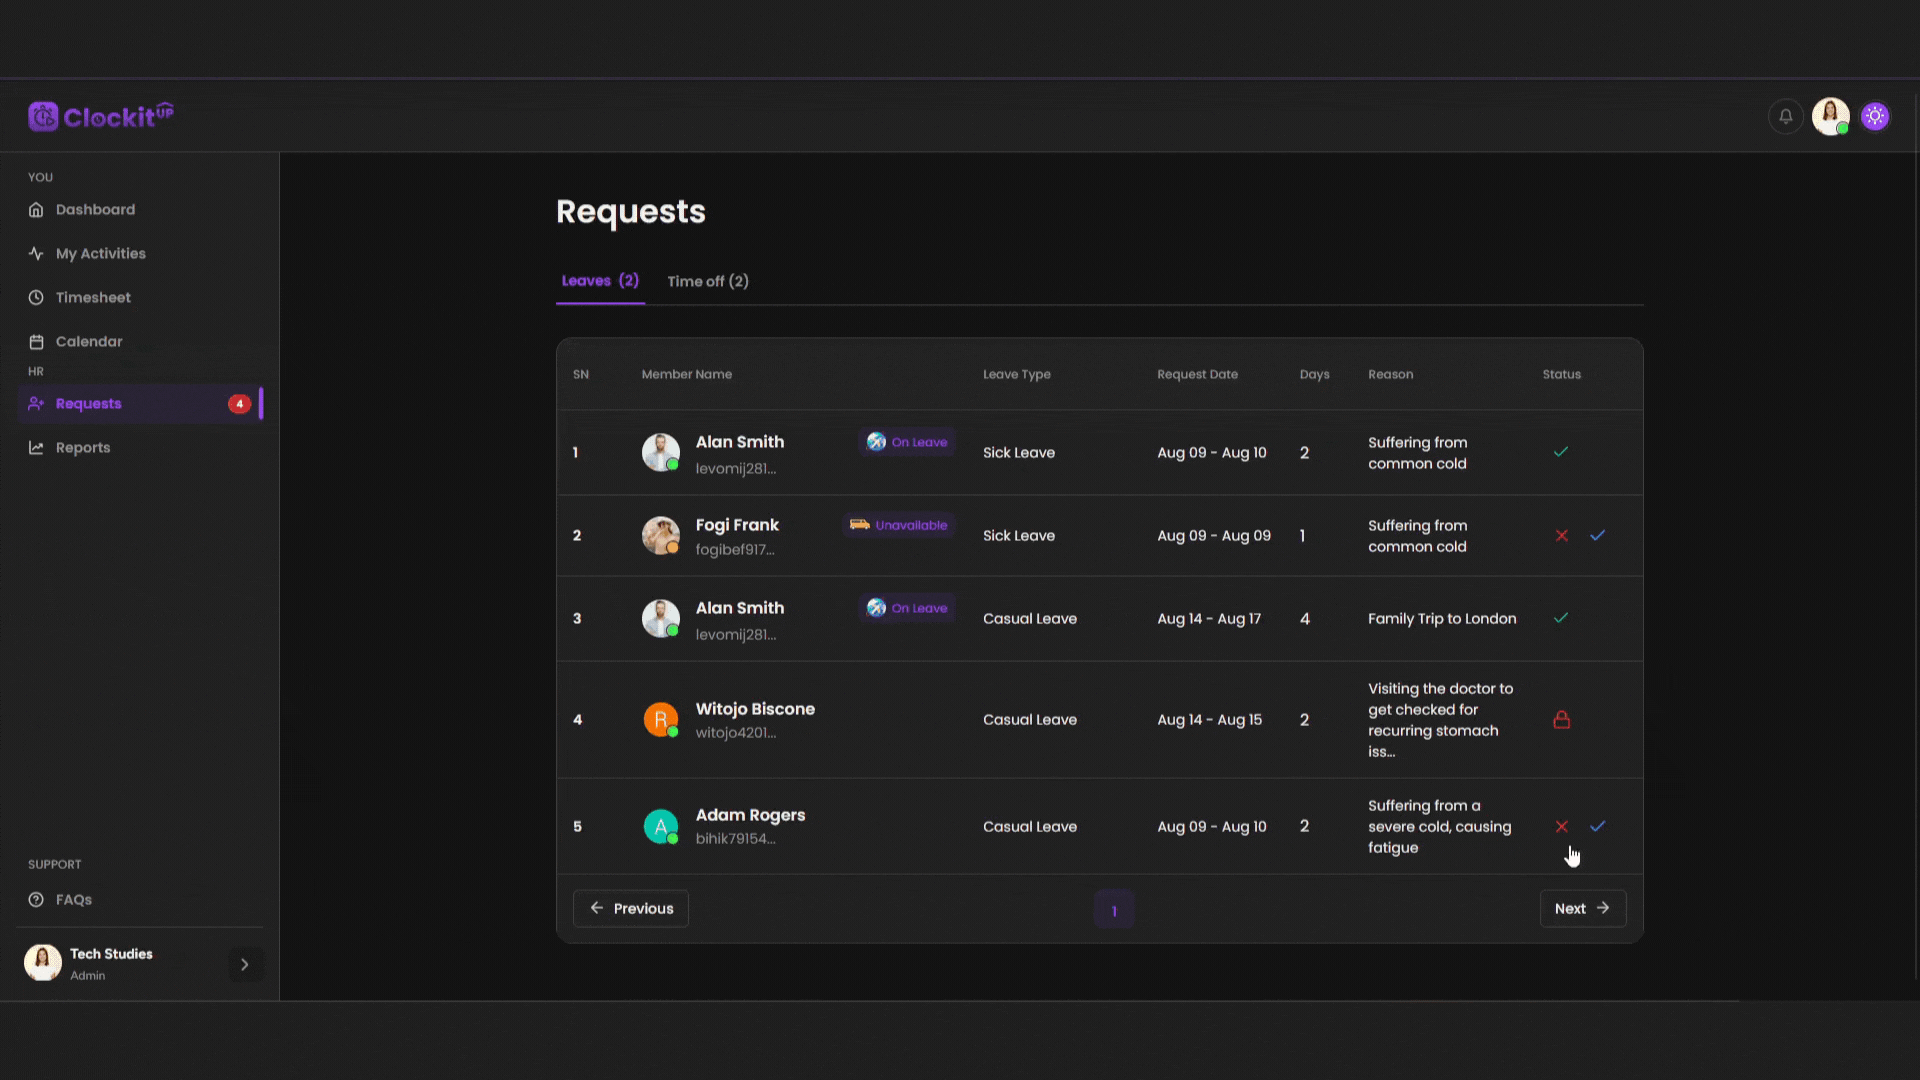The image size is (1920, 1080).
Task: Click the Requests user-plus icon
Action: tap(36, 403)
